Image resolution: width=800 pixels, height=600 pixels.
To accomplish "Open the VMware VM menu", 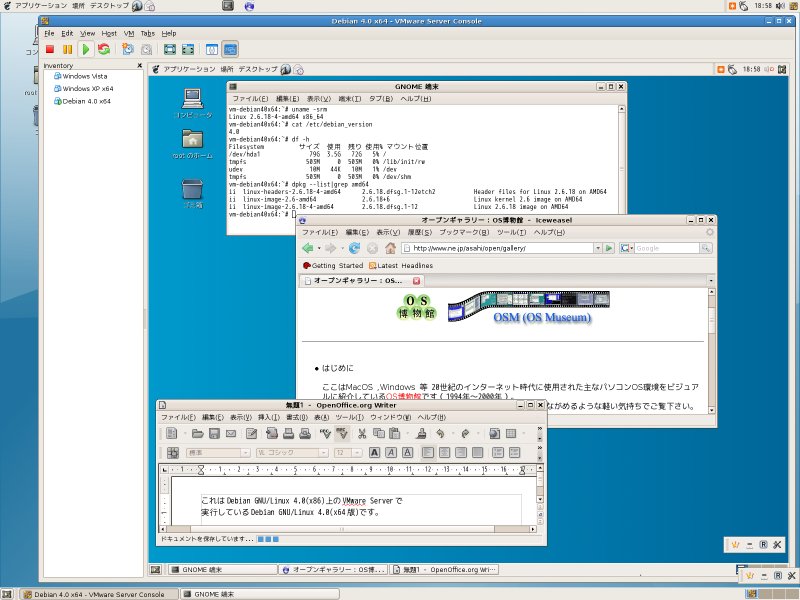I will 129,33.
